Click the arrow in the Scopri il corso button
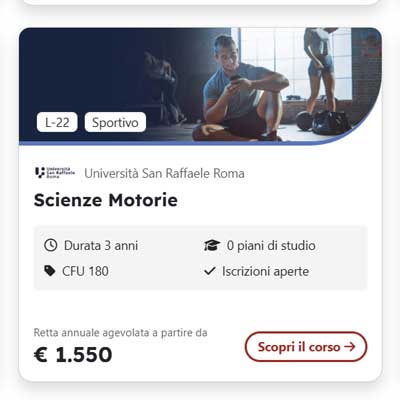Image resolution: width=400 pixels, height=400 pixels. tap(350, 347)
